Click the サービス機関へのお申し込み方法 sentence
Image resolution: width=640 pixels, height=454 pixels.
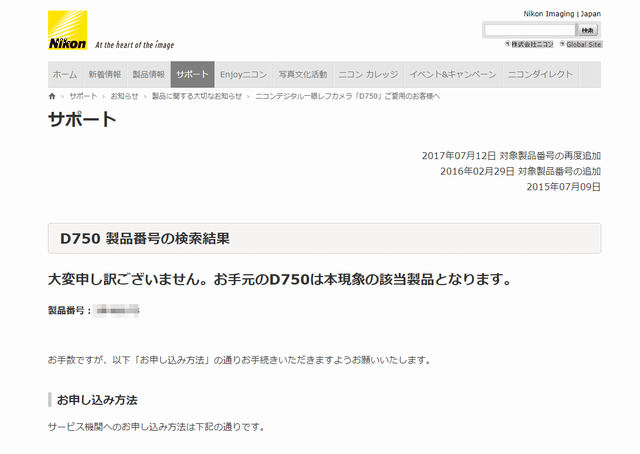pyautogui.click(x=156, y=427)
